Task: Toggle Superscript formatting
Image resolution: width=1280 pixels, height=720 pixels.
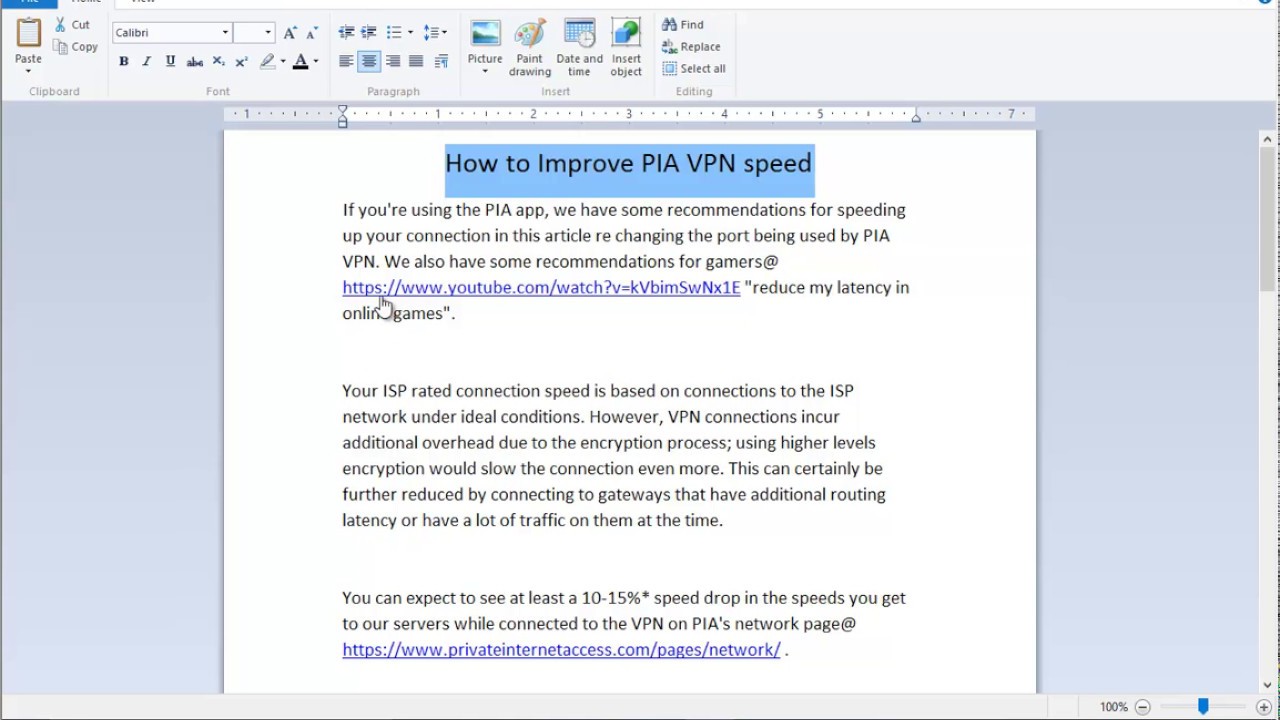Action: (x=241, y=62)
